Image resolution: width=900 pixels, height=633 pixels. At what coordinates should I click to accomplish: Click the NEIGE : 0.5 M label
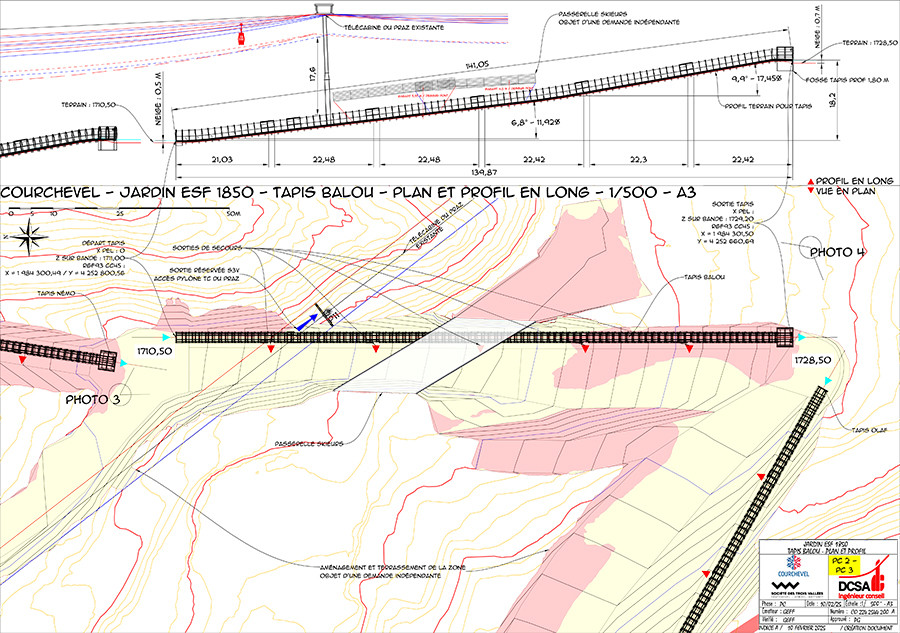click(159, 98)
